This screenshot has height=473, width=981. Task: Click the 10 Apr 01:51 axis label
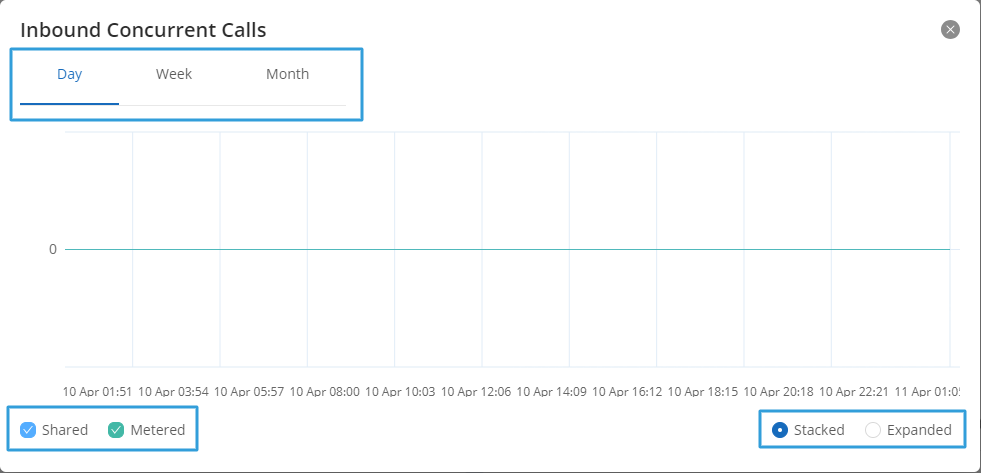98,392
